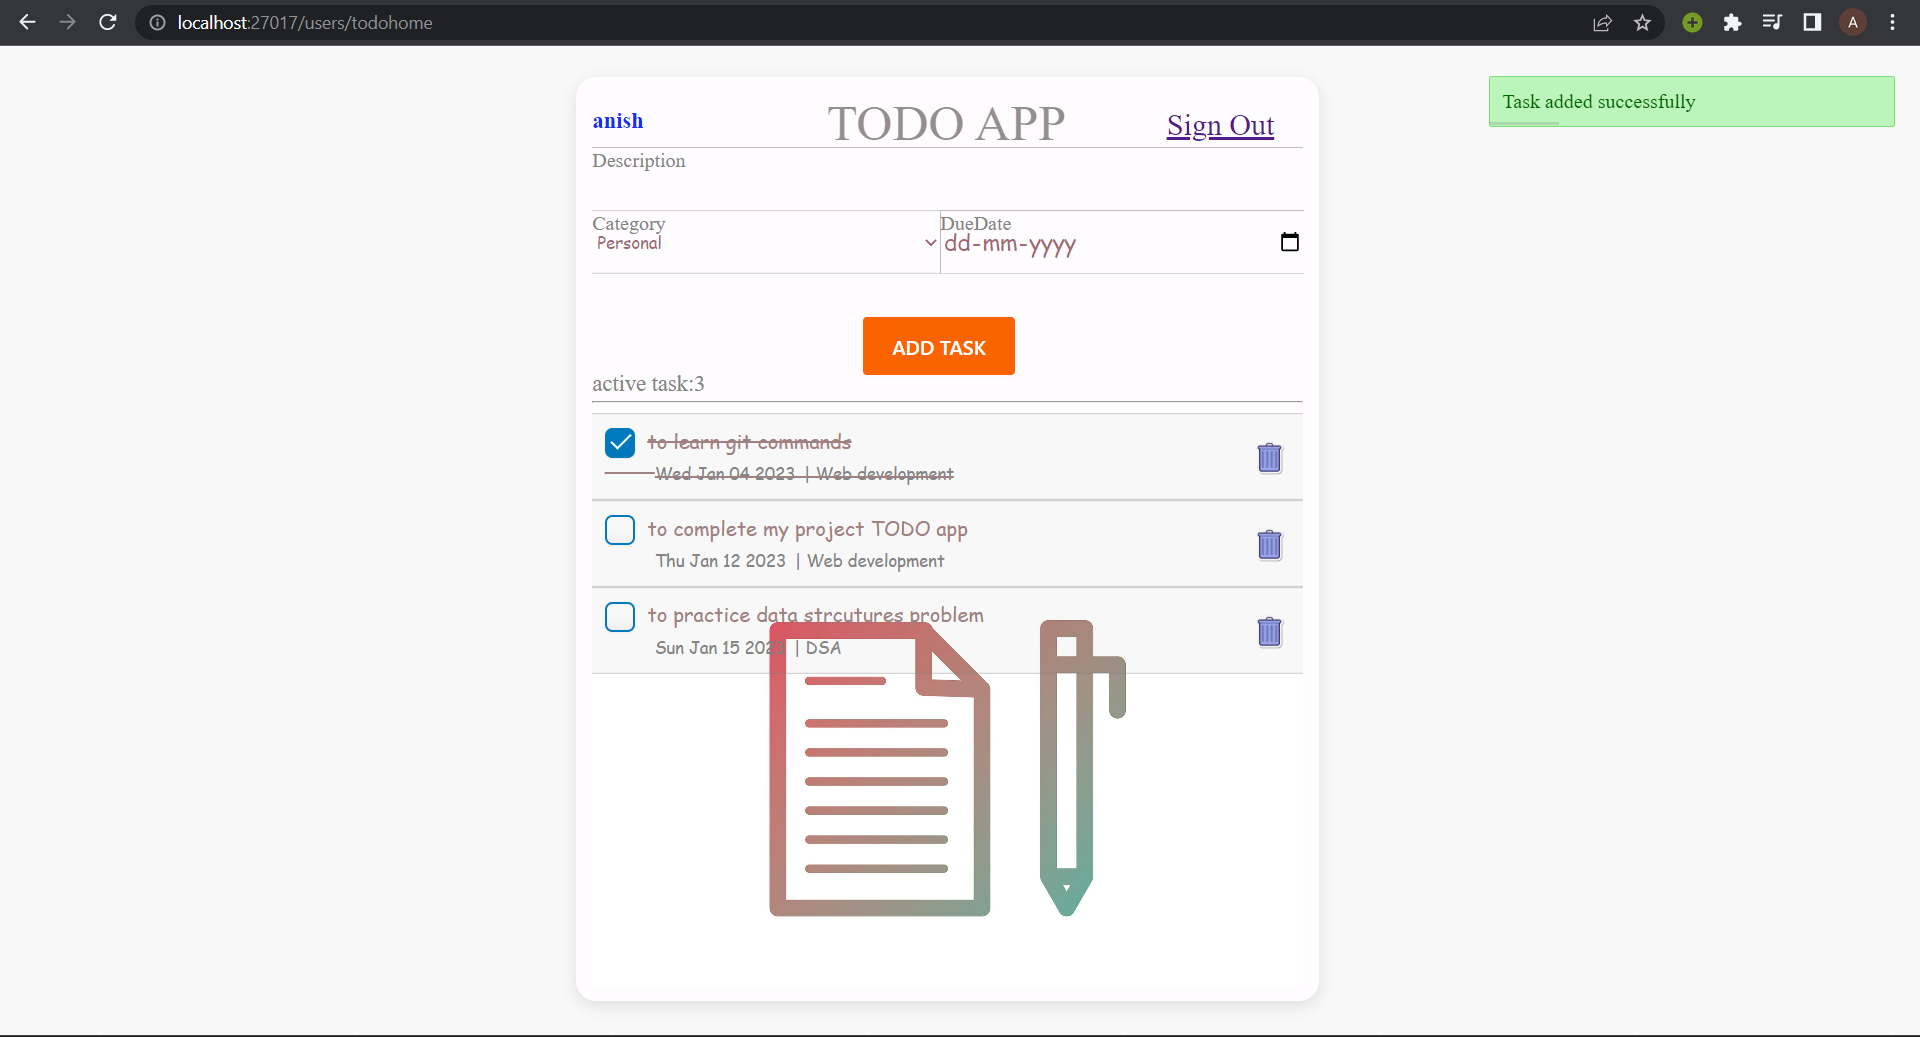Screen dimensions: 1920x1037
Task: Click the share icon in the toolbar
Action: 1602,22
